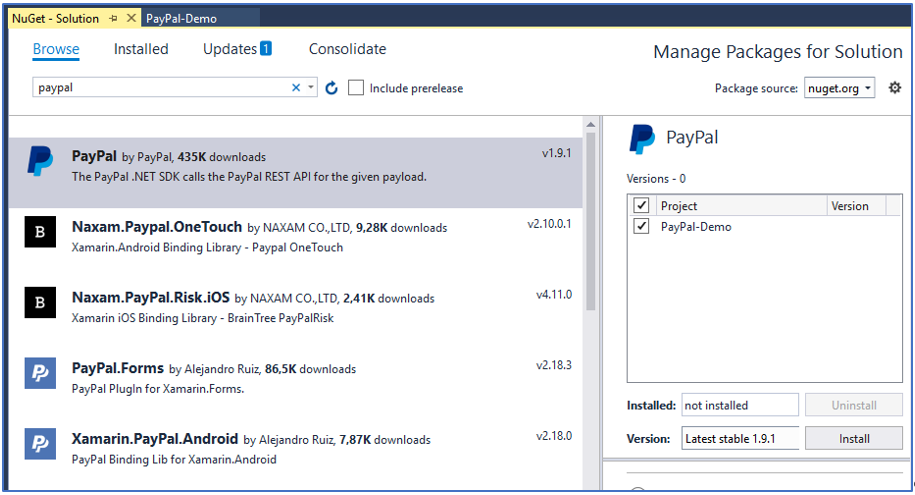
Task: Toggle Include prerelease checkbox
Action: (x=356, y=88)
